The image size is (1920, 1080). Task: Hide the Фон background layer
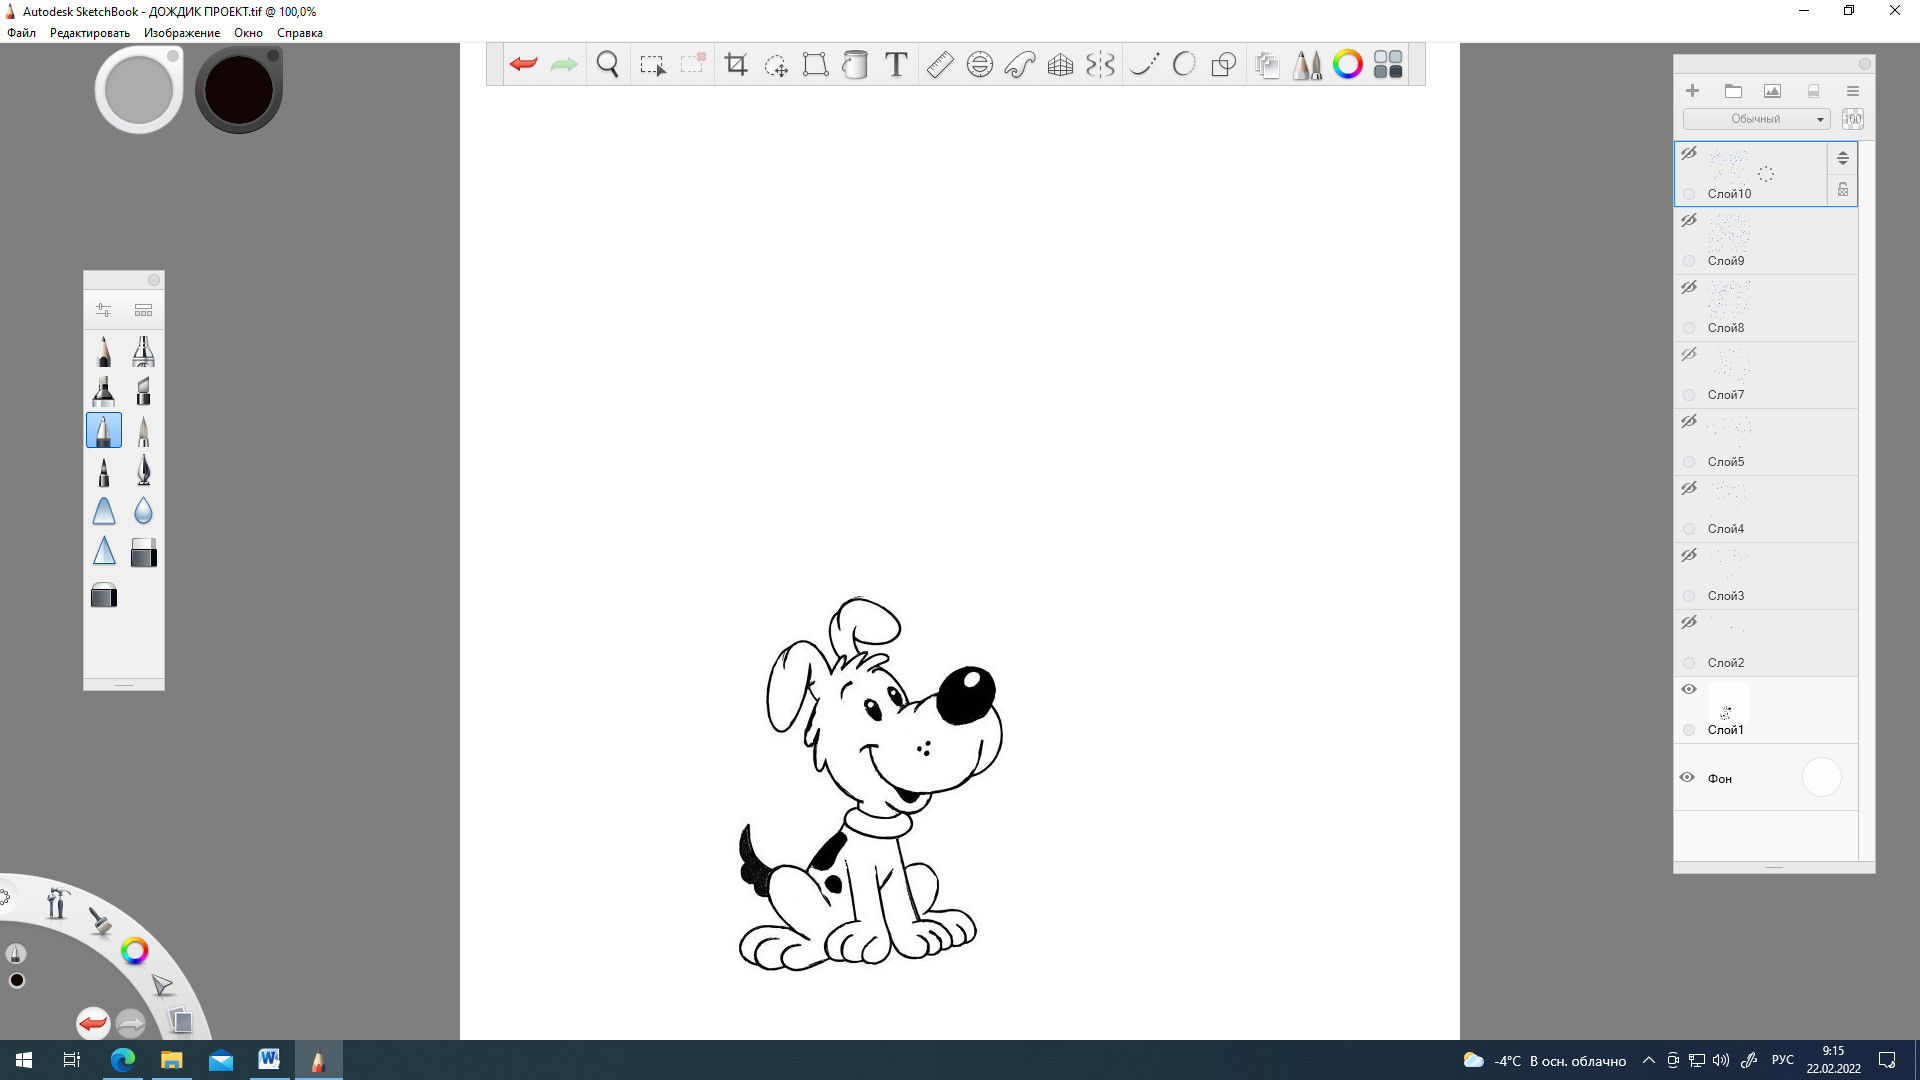pos(1687,777)
